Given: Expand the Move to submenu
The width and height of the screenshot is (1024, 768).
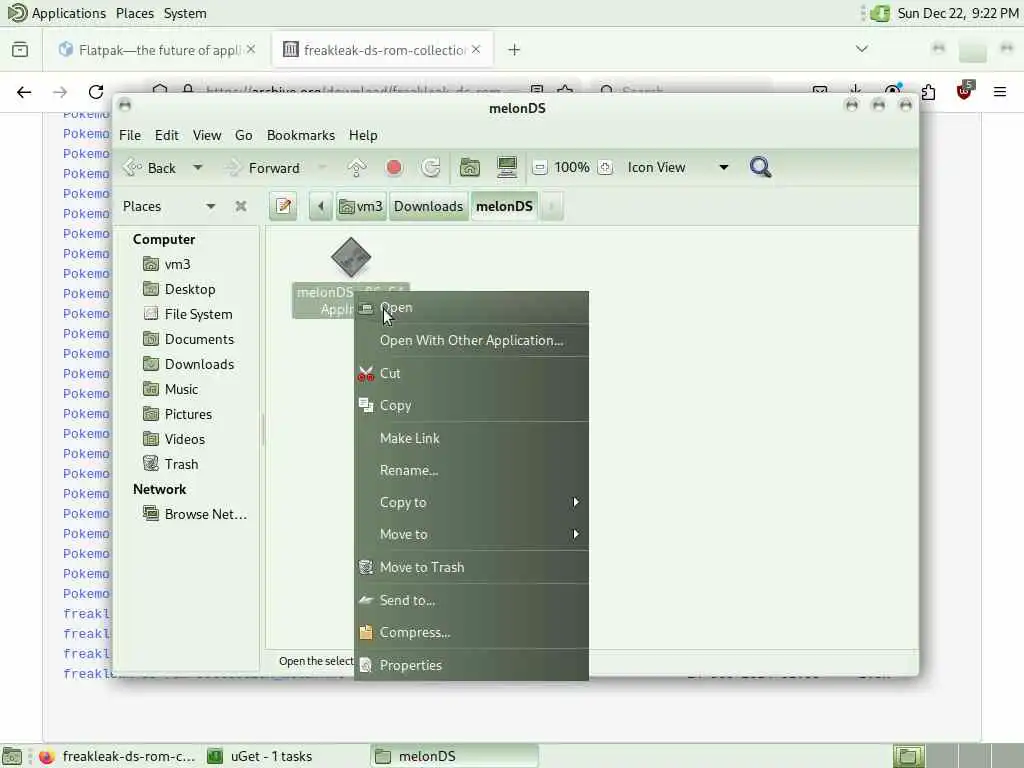Looking at the screenshot, I should pos(471,534).
